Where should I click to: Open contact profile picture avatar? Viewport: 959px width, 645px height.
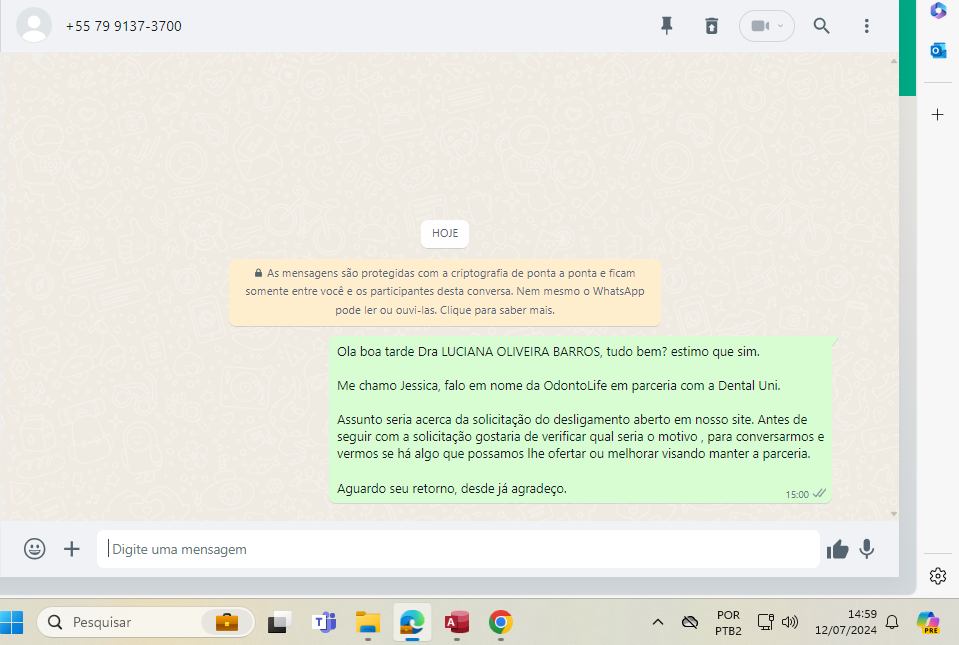pos(35,26)
